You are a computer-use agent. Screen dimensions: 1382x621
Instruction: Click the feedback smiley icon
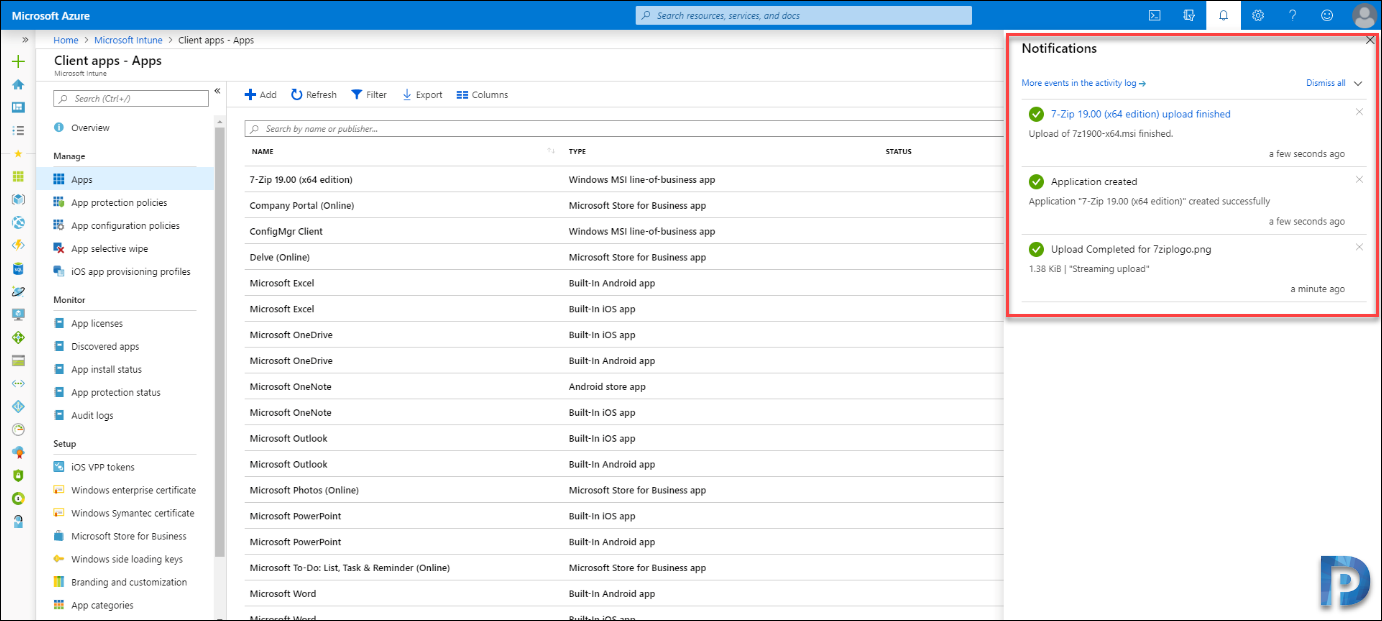pos(1327,15)
